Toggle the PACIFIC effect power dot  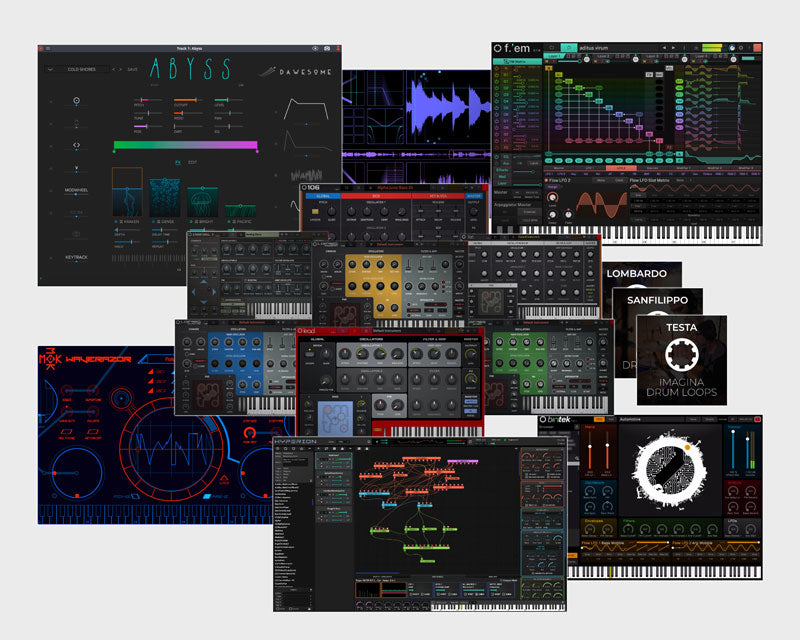pos(230,222)
